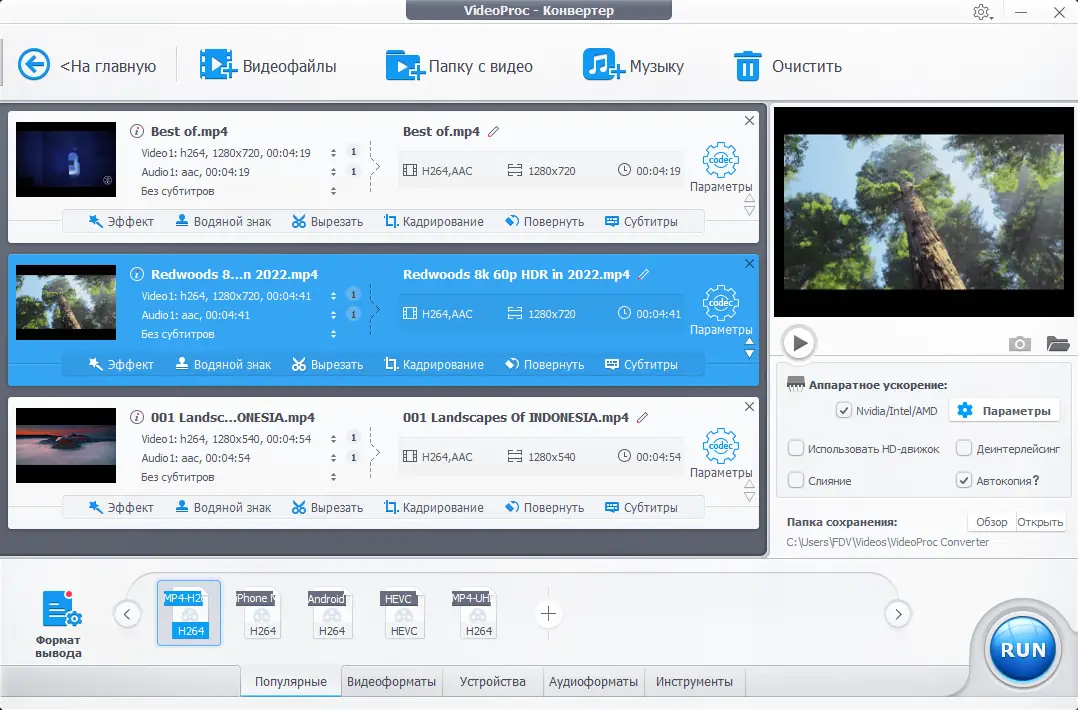Rename Redwoods 8k output with pencil icon
Viewport: 1078px width, 710px height.
pos(644,274)
